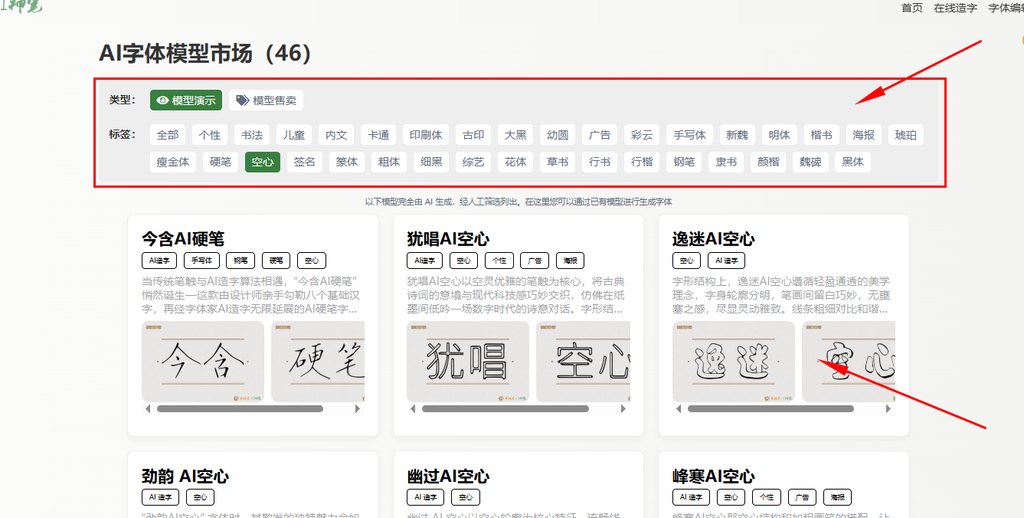The height and width of the screenshot is (518, 1024).
Task: Apply the 粗体 tag filter
Action: pos(389,162)
